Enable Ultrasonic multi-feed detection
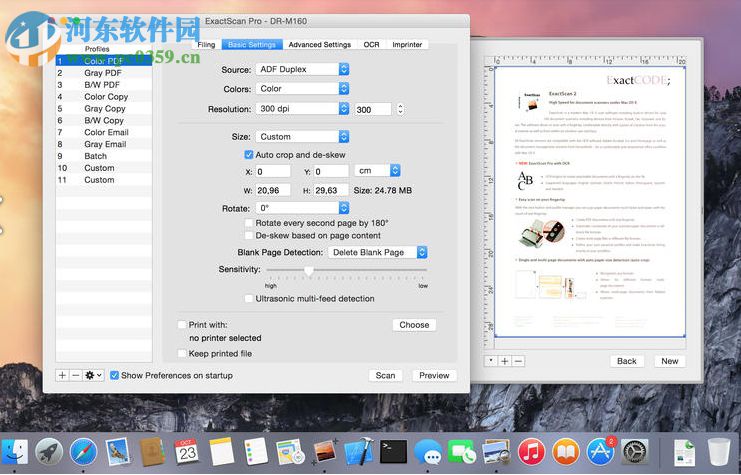741x475 pixels. point(249,298)
